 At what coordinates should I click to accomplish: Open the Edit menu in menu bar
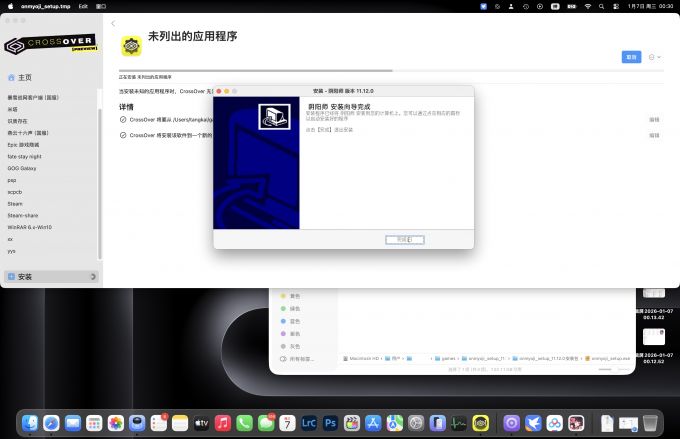click(x=83, y=7)
